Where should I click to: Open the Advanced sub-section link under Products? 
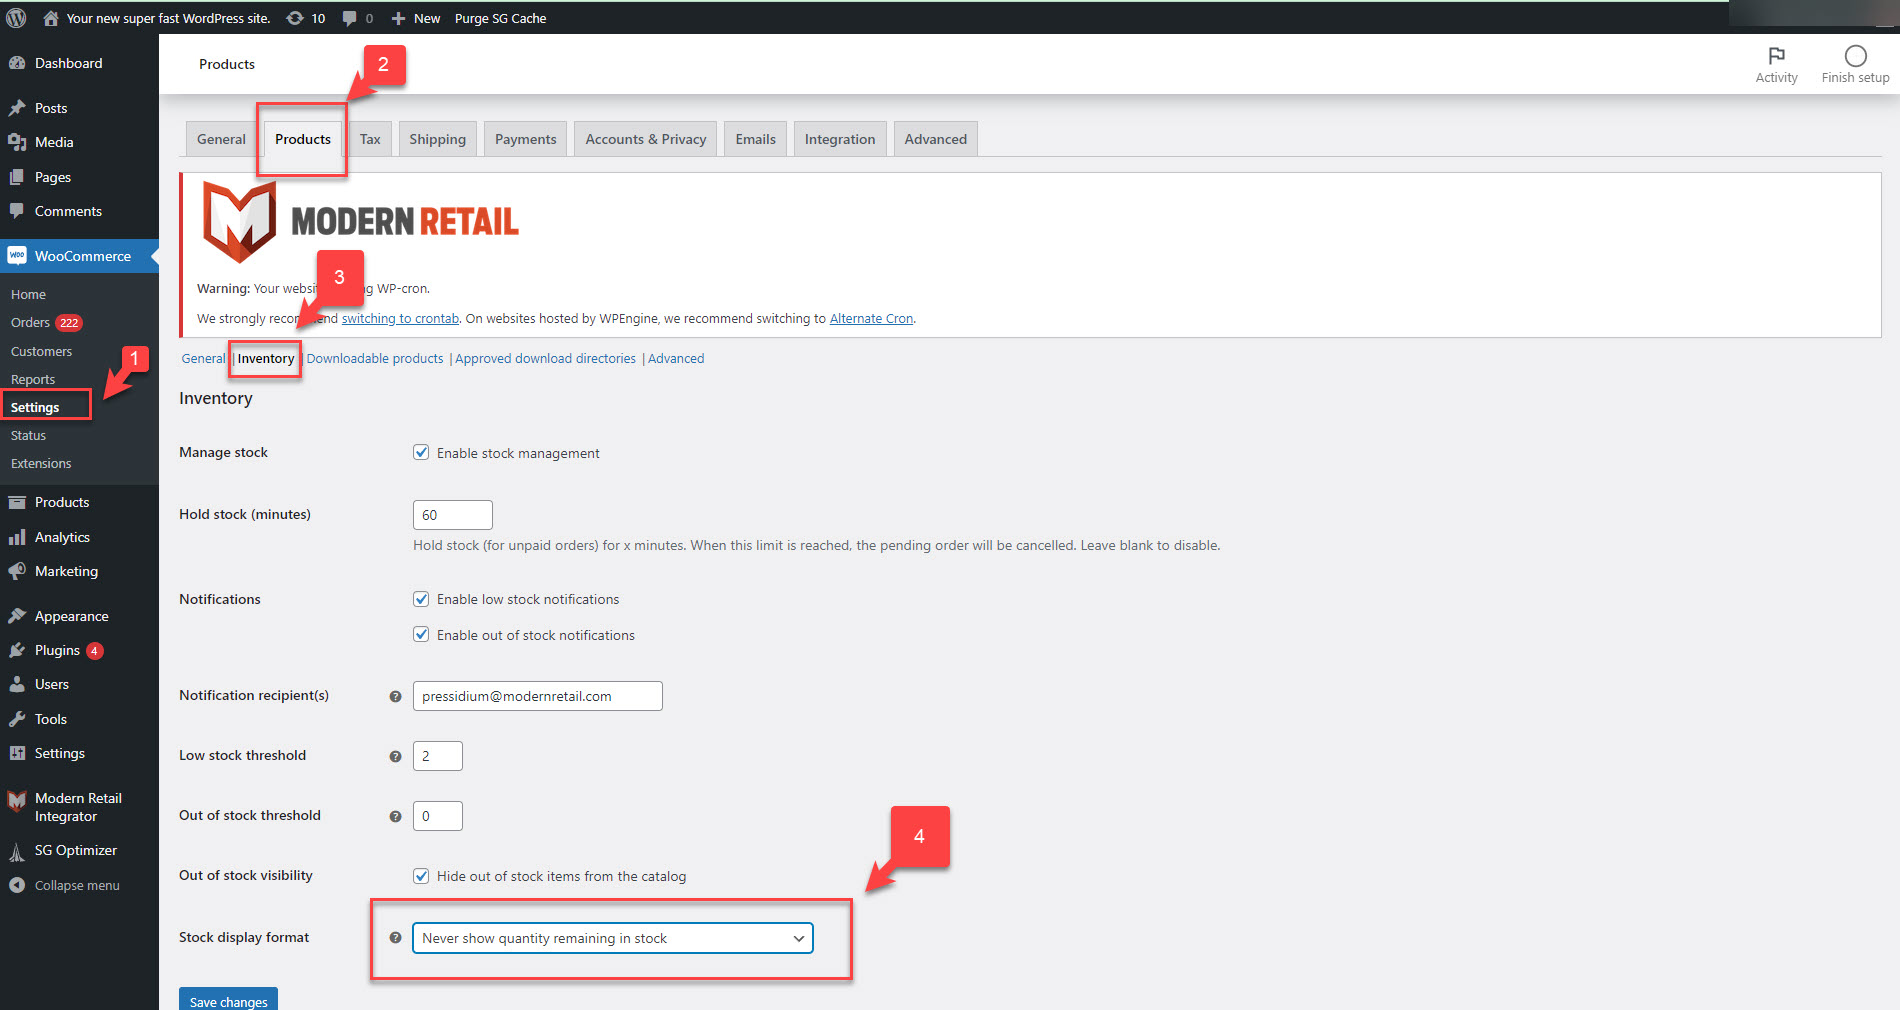click(x=676, y=359)
